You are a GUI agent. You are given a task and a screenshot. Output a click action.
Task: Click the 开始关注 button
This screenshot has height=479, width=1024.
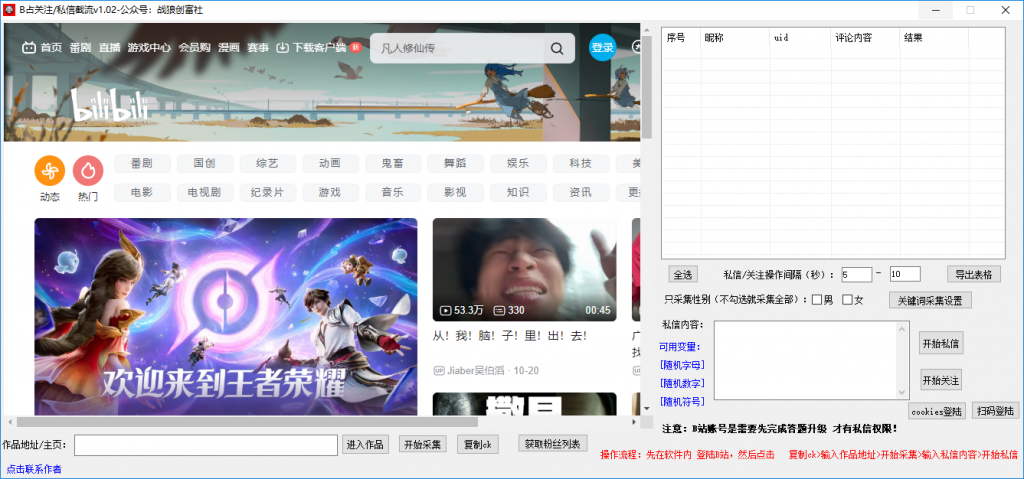[x=940, y=379]
